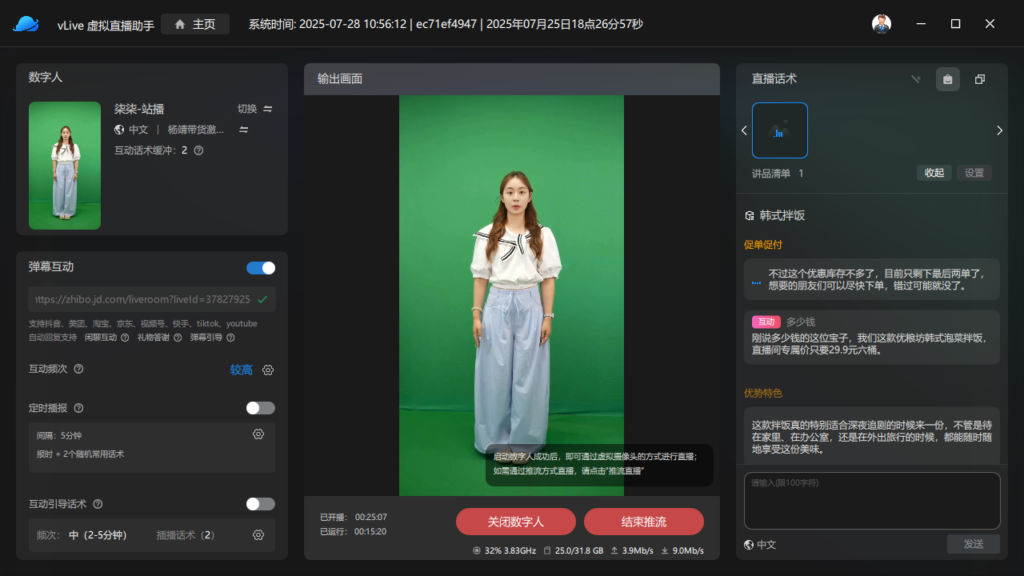Click the message input box above 发送

point(872,500)
